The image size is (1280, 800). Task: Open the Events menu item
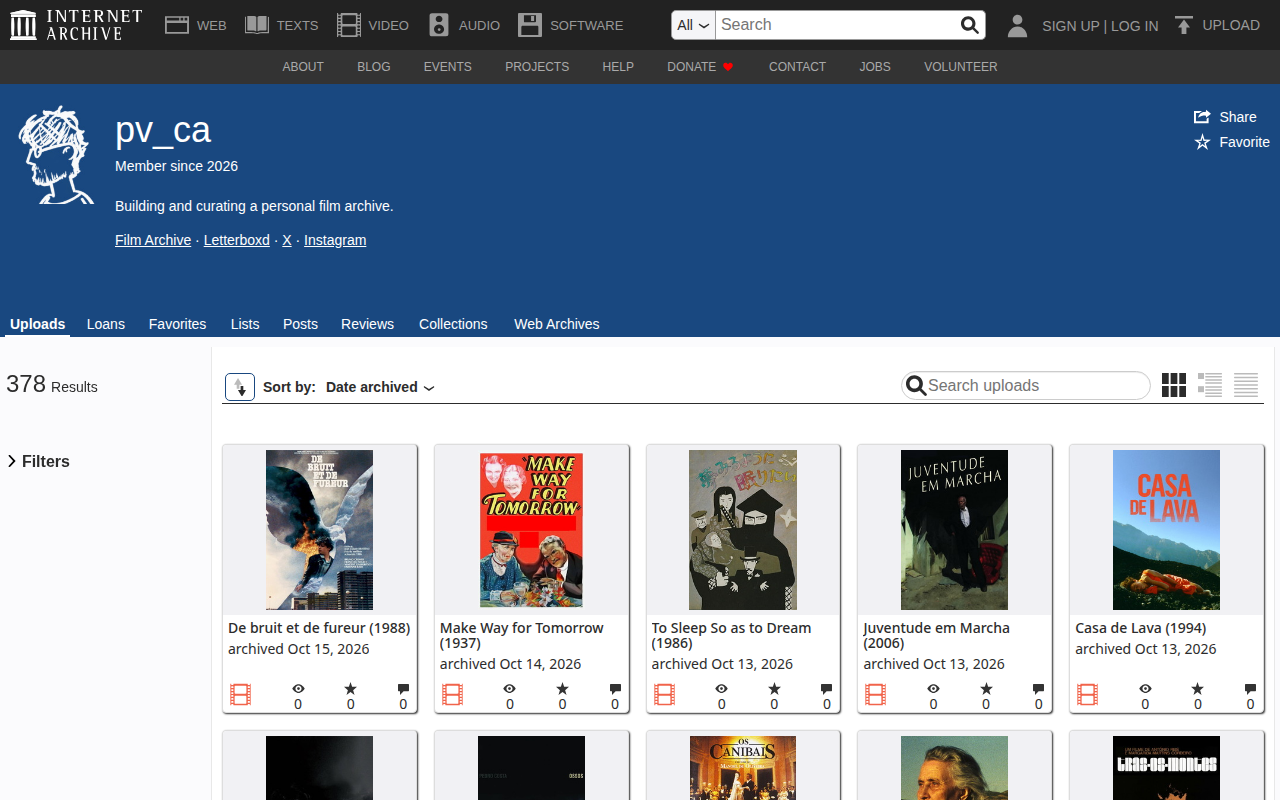tap(447, 67)
